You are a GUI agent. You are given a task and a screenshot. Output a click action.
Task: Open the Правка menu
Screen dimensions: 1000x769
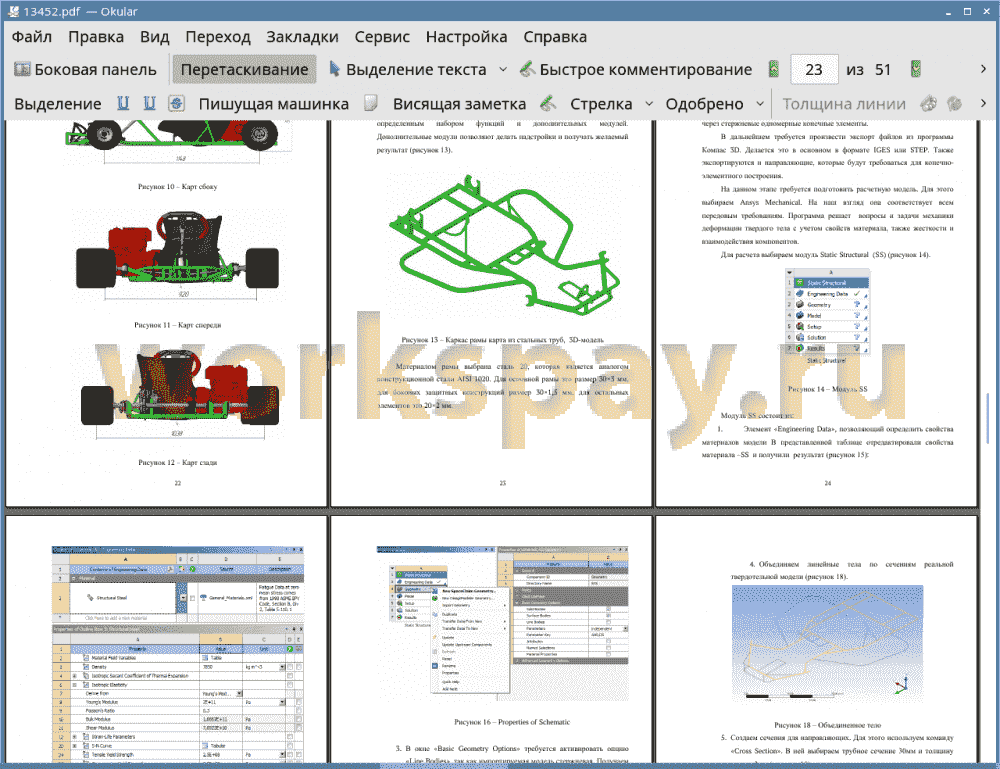96,37
